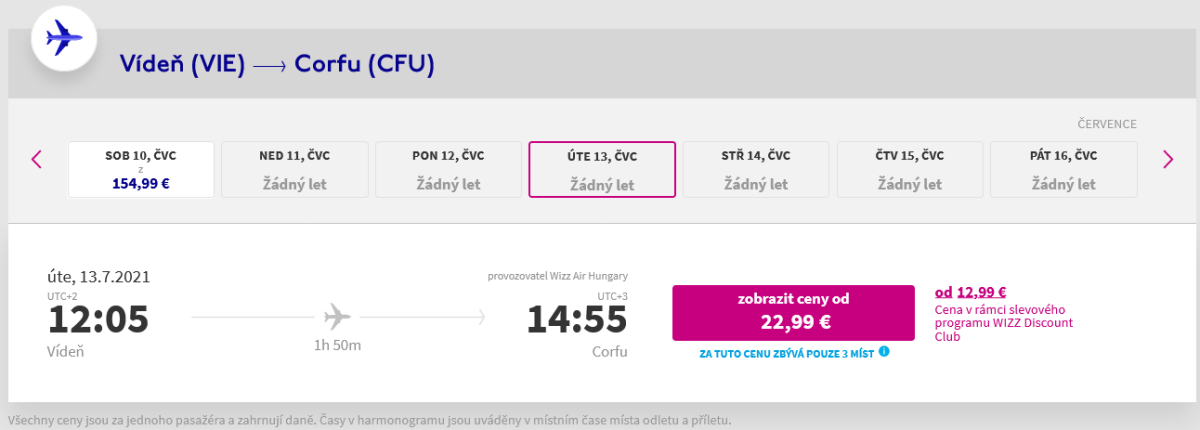The image size is (1200, 430).
Task: Select the NED 11, ČVC date tab
Action: 294,170
